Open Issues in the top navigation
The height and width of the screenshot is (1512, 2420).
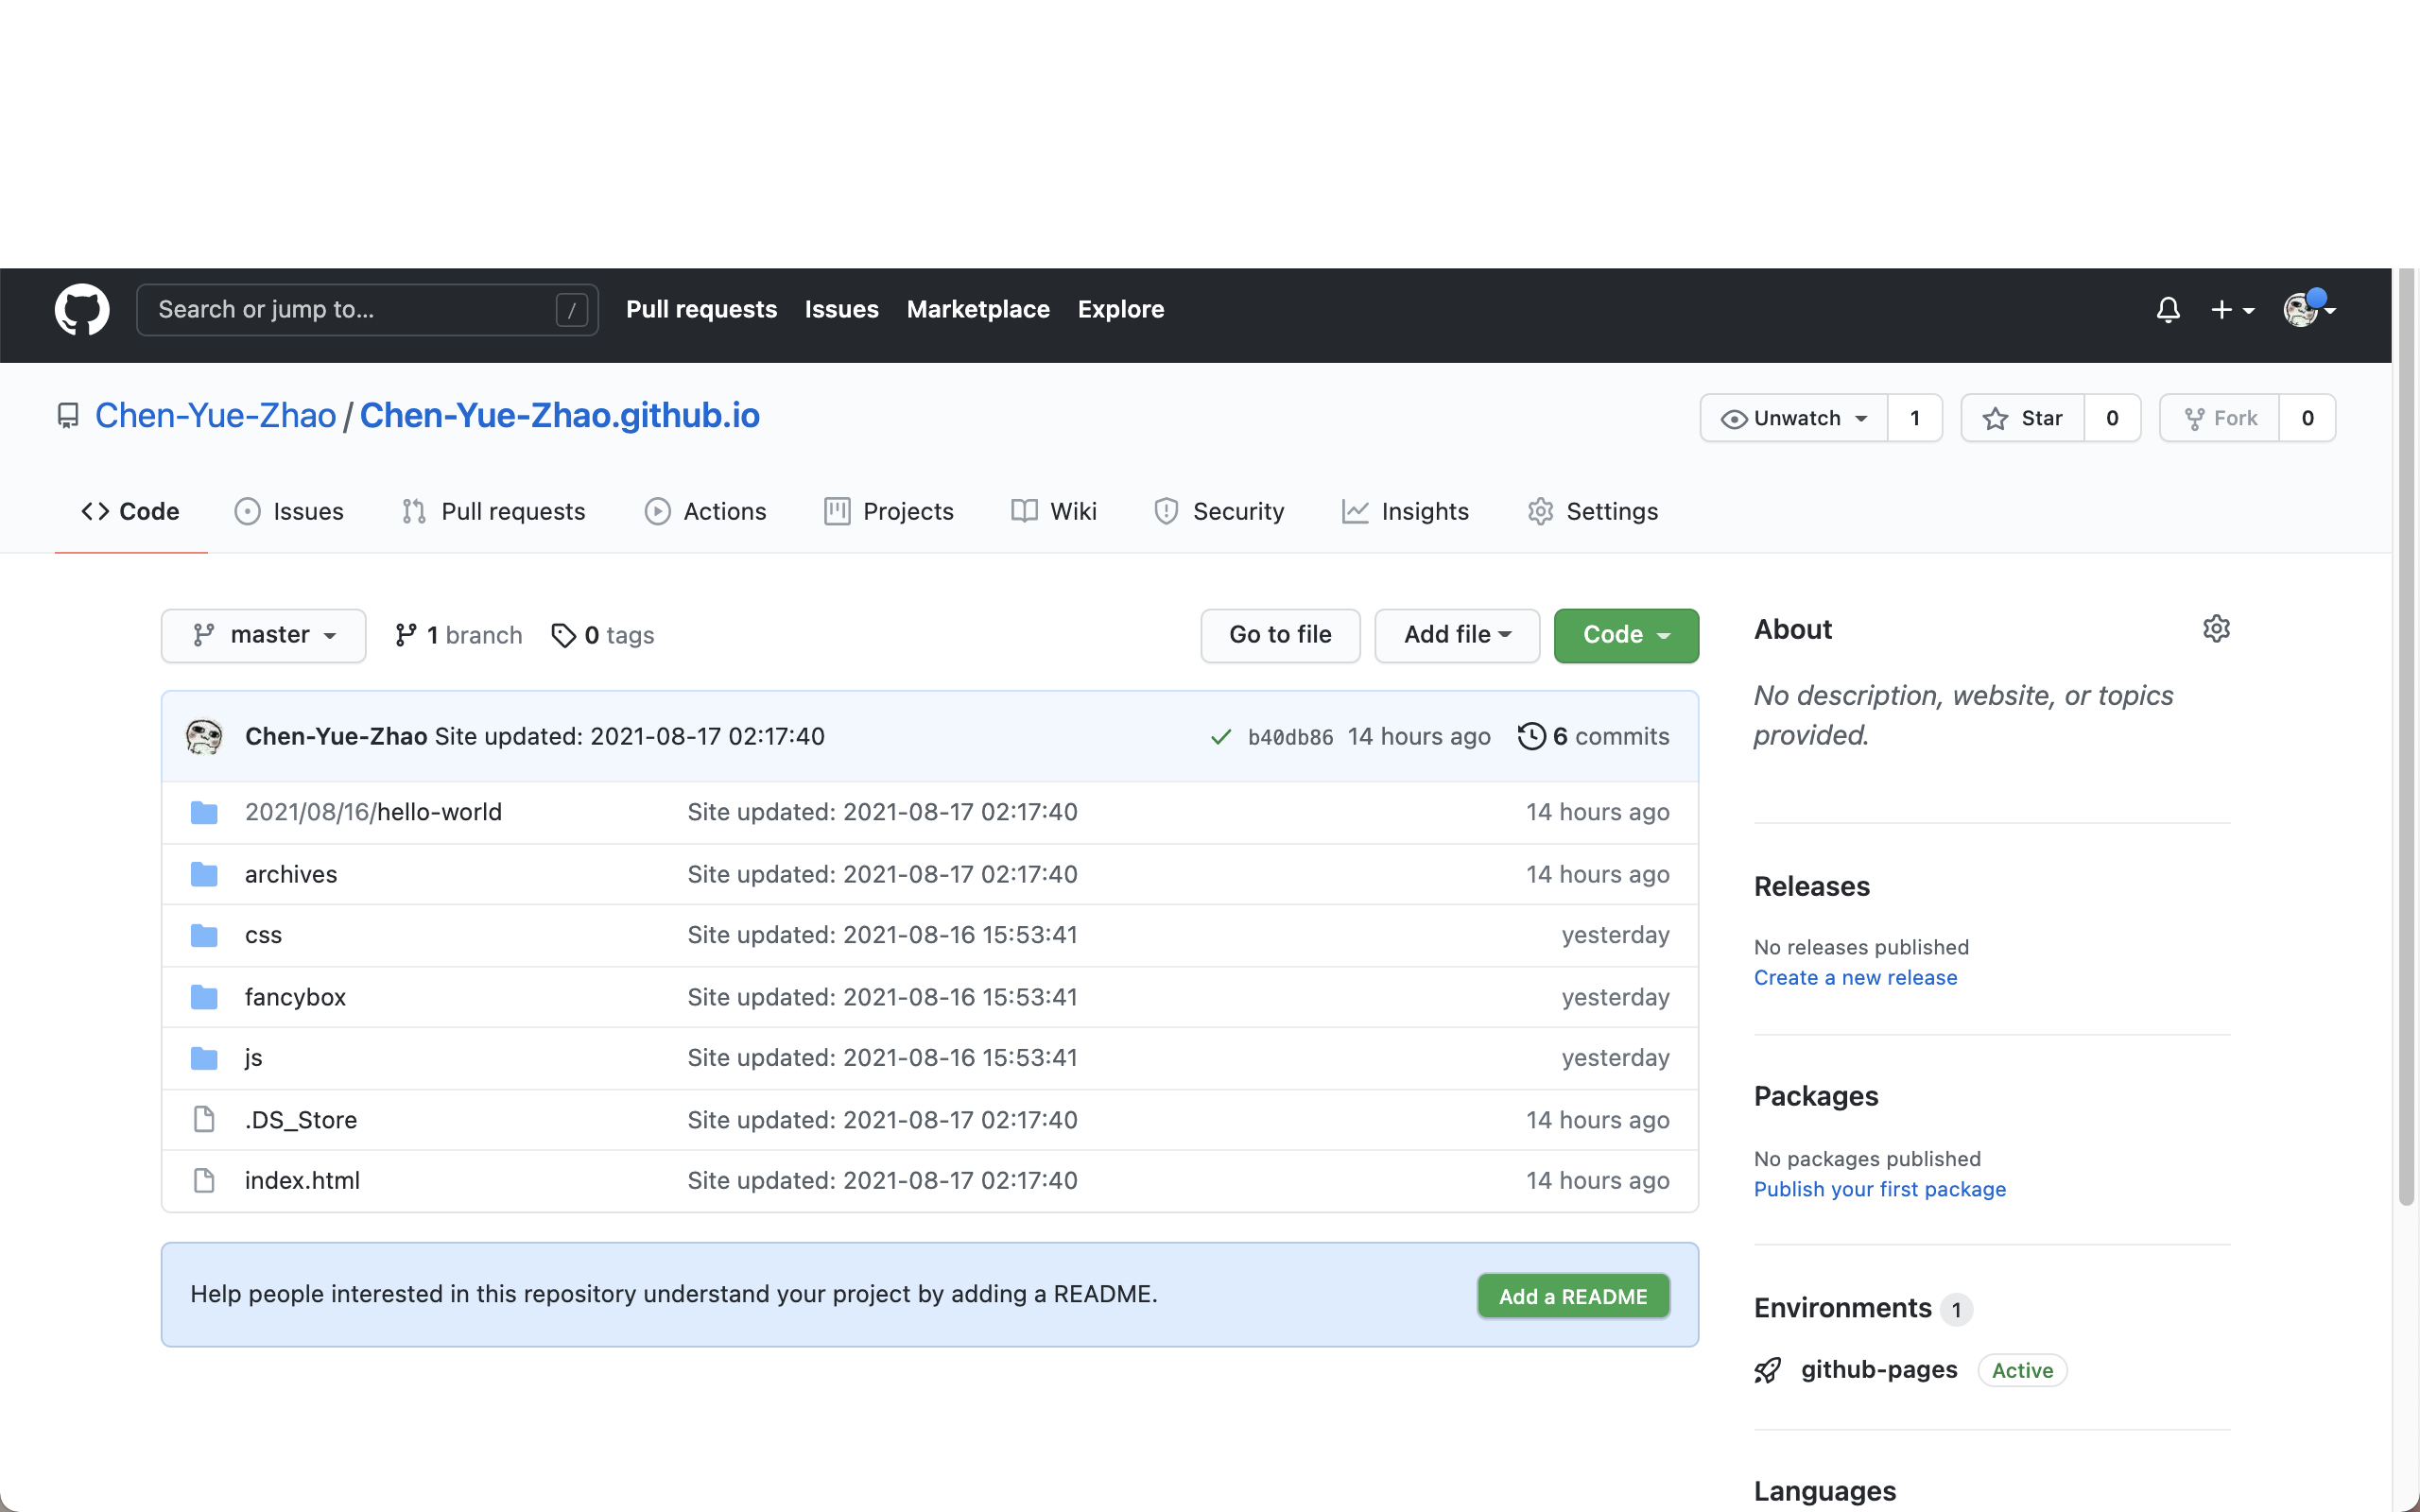(x=841, y=309)
